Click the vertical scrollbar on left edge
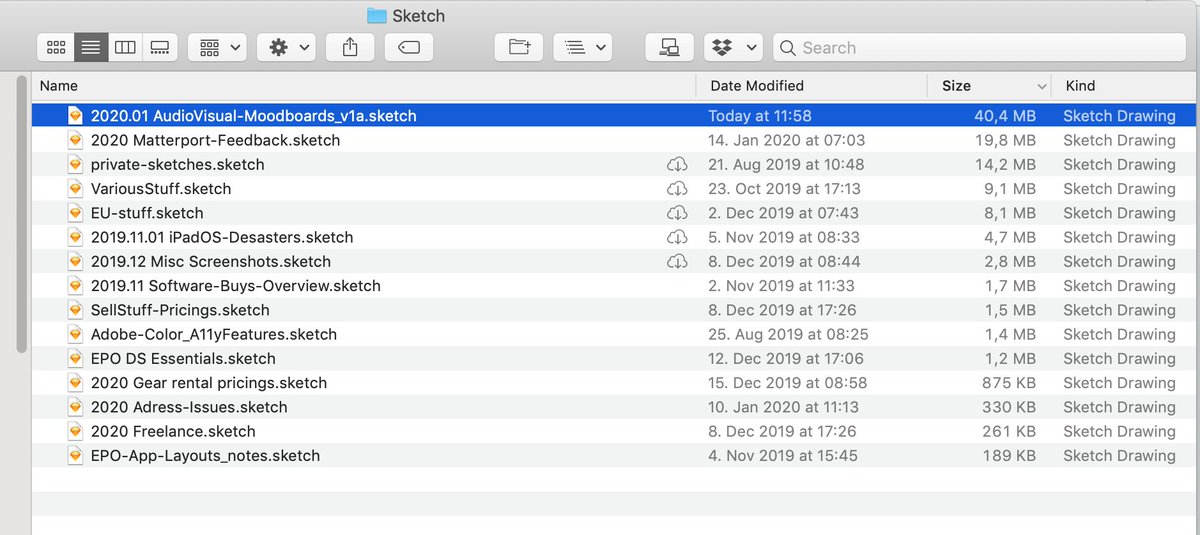Screen dimensions: 1200x535 click(21, 215)
